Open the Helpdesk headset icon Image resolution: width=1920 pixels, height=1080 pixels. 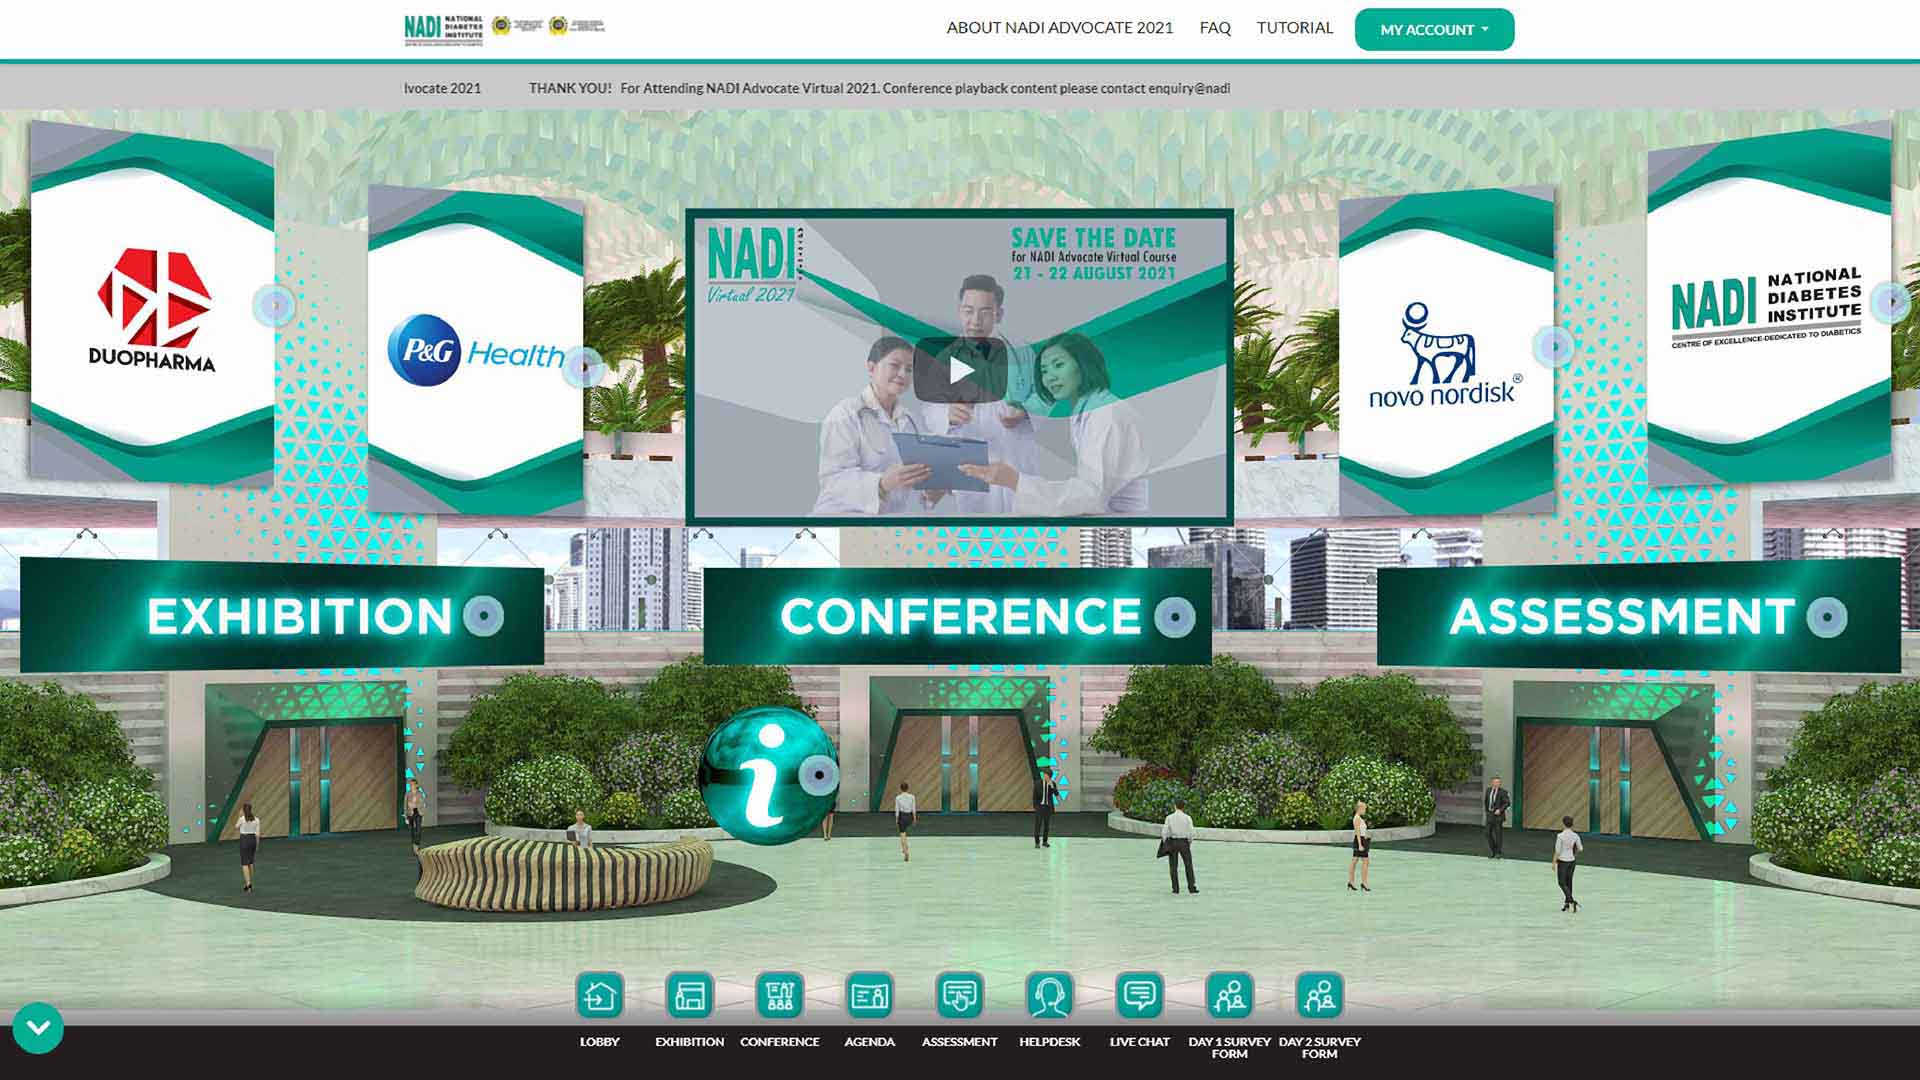tap(1049, 996)
